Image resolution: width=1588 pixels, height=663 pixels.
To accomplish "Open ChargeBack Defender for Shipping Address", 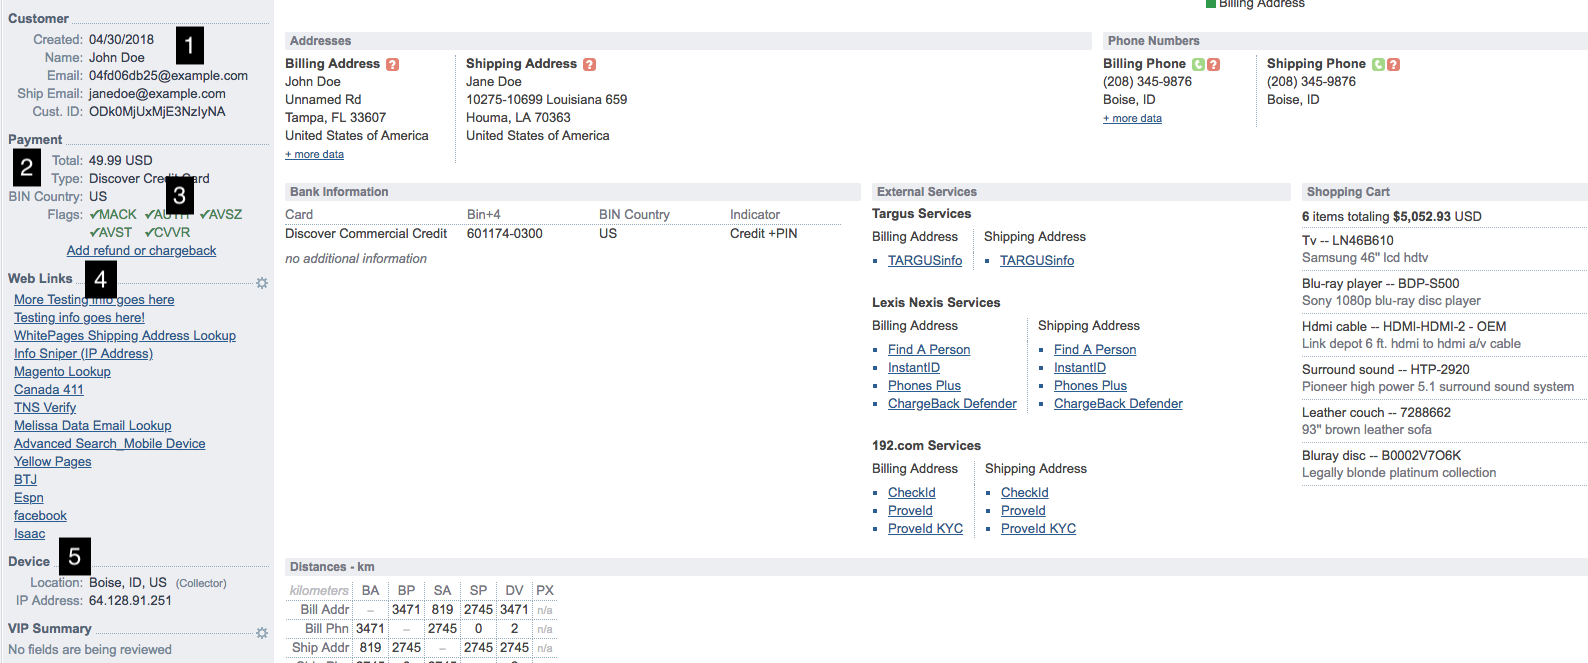I will point(1118,404).
